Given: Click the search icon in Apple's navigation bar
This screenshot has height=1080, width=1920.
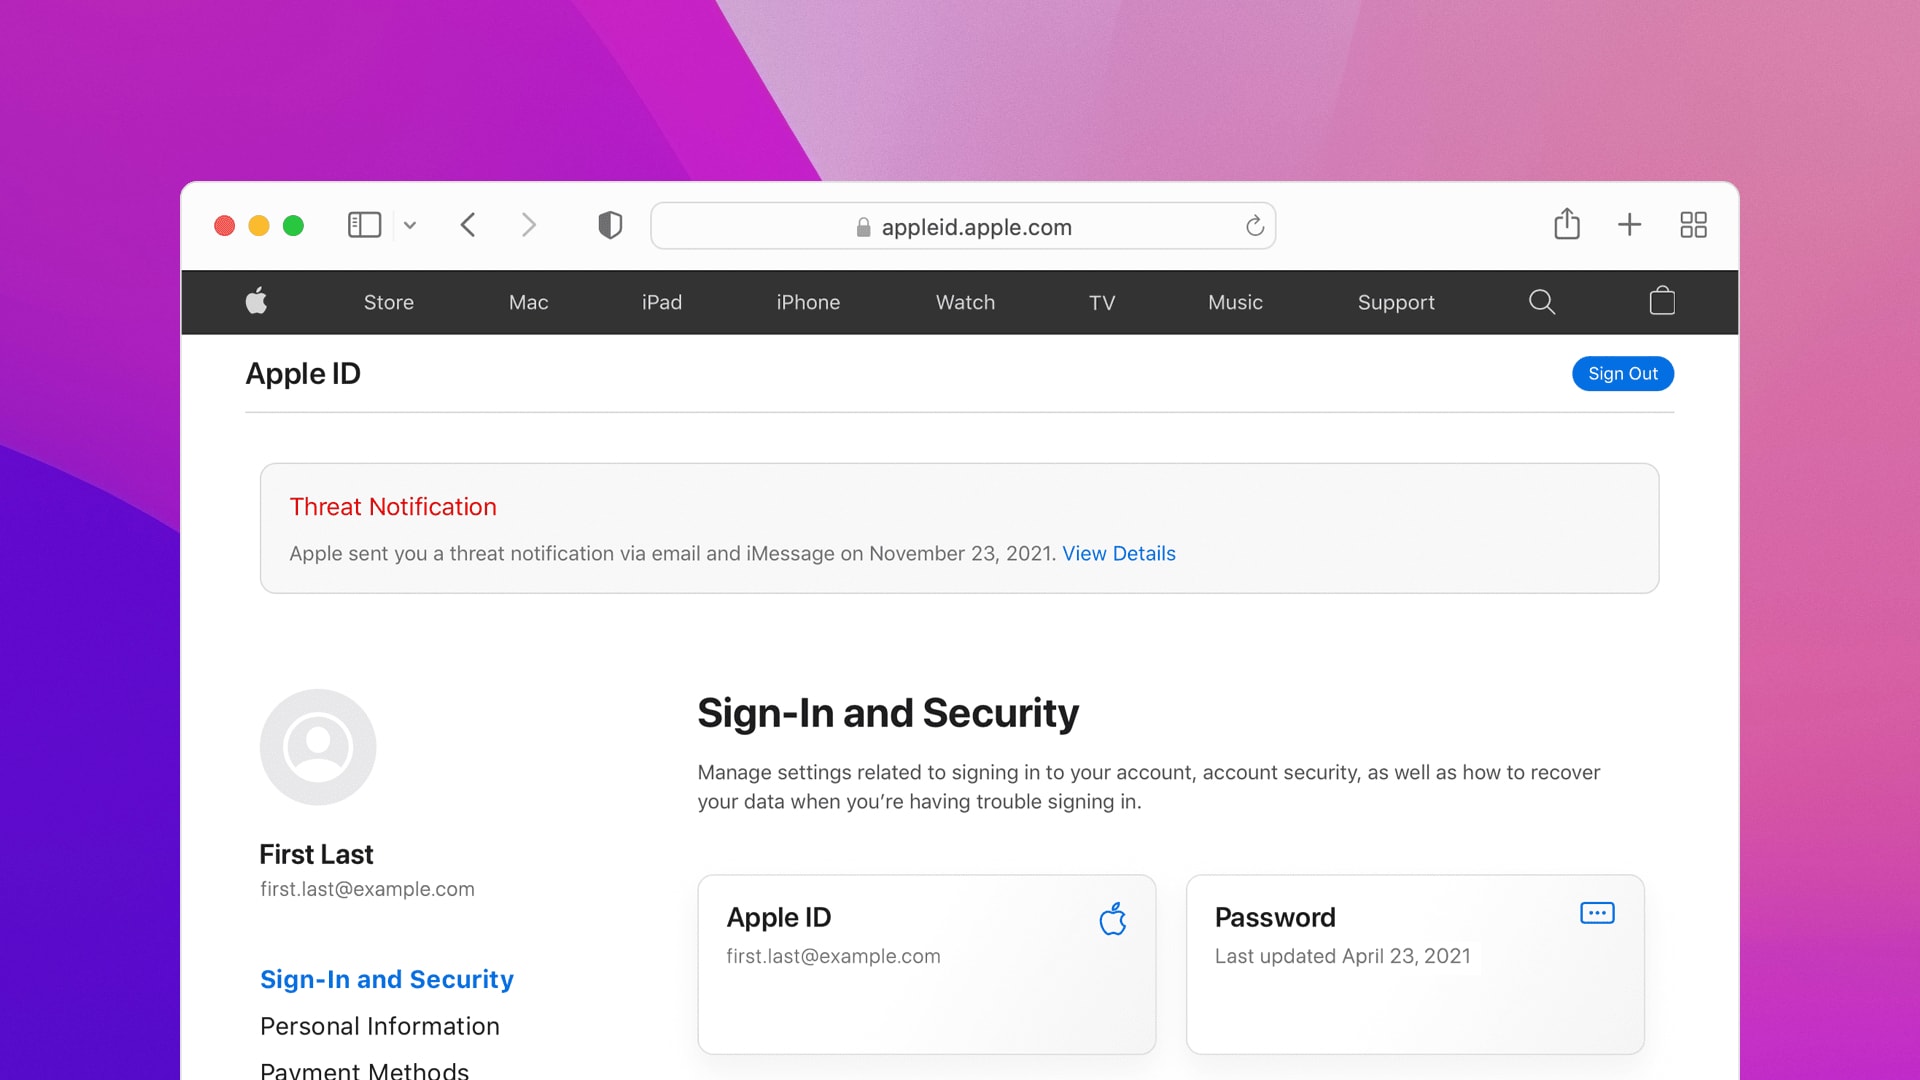Looking at the screenshot, I should 1541,302.
